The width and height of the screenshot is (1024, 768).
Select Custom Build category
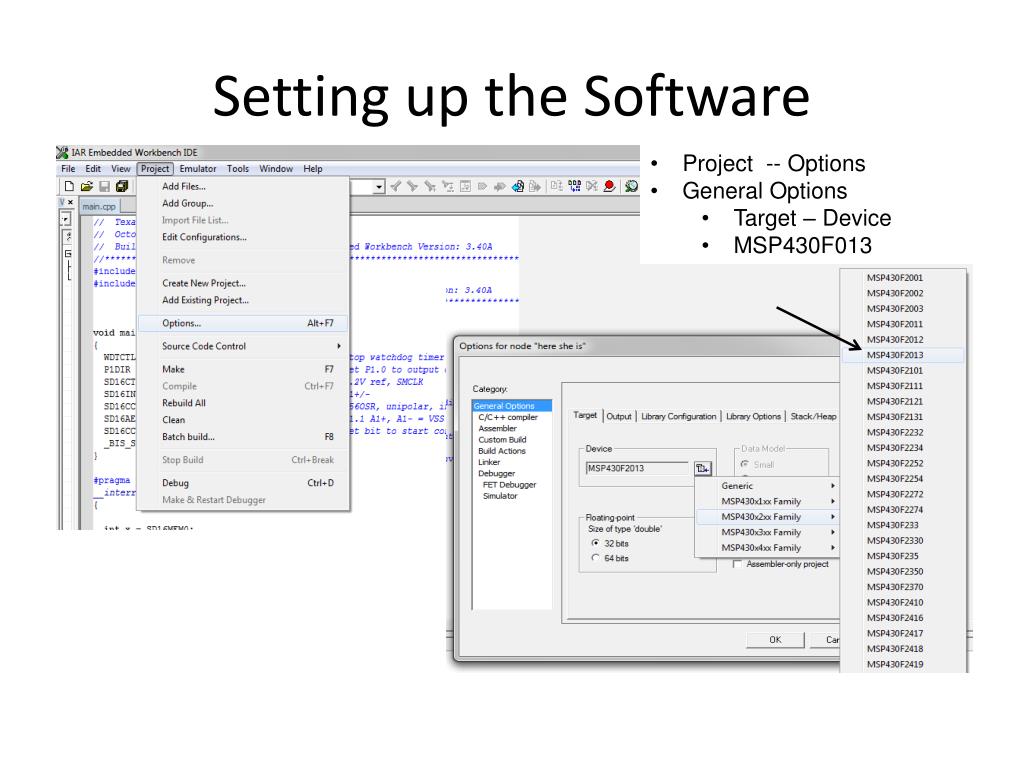click(502, 440)
